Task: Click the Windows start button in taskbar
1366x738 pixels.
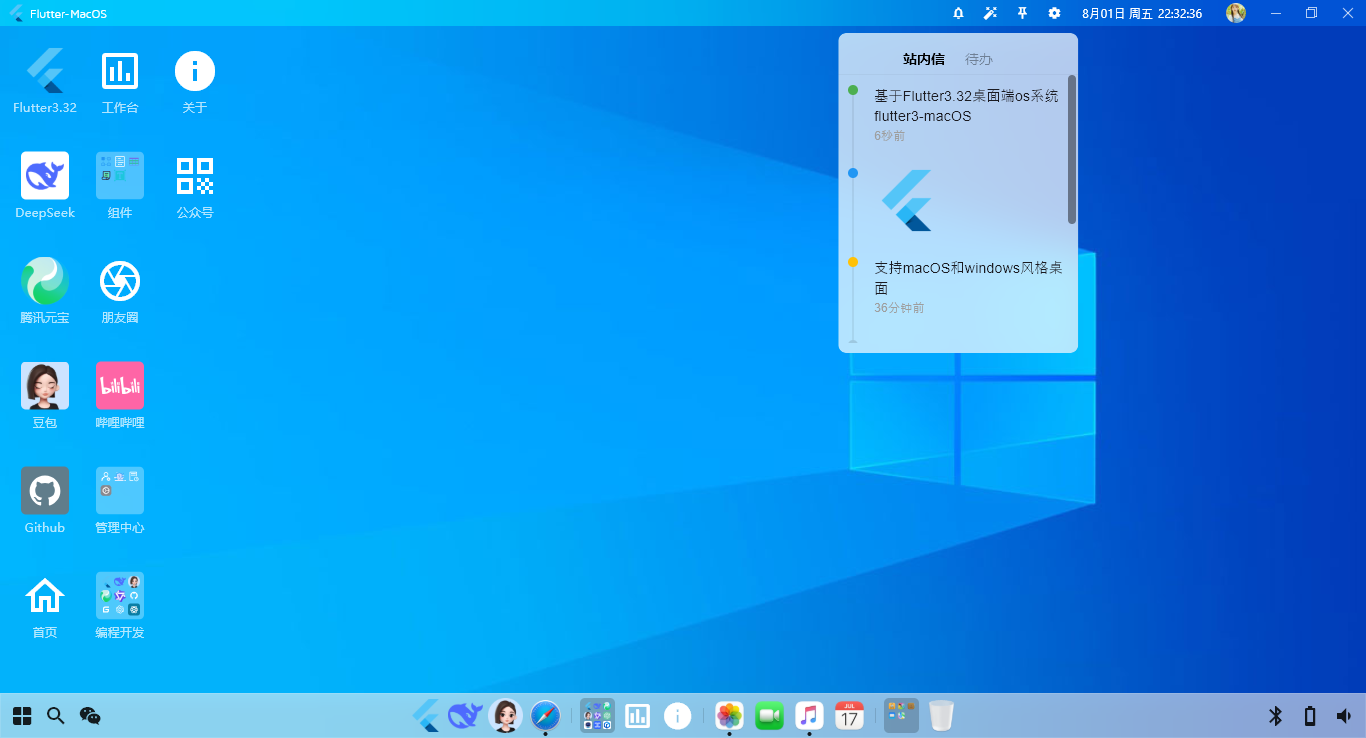Action: pyautogui.click(x=22, y=716)
